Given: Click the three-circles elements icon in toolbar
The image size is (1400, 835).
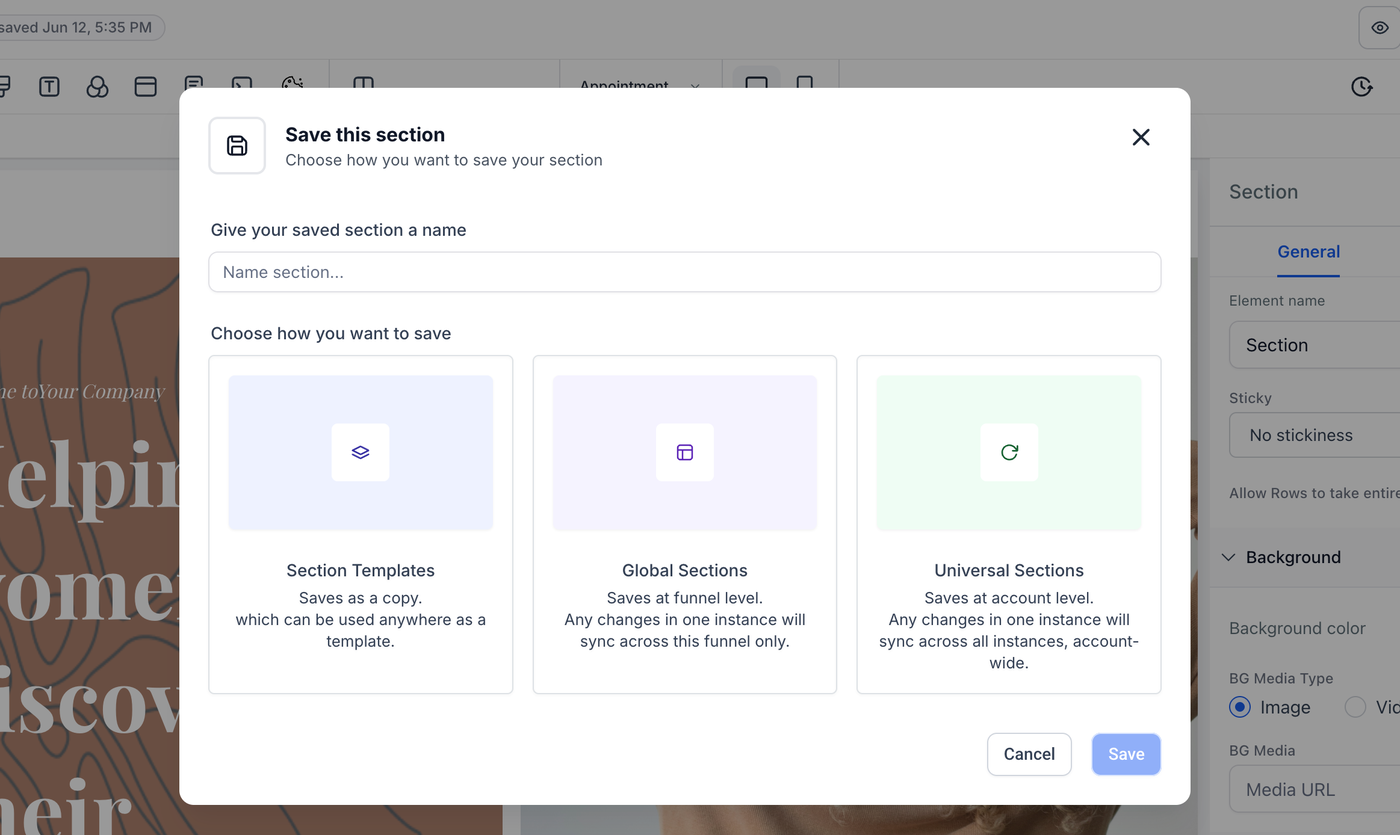Looking at the screenshot, I should tap(97, 87).
